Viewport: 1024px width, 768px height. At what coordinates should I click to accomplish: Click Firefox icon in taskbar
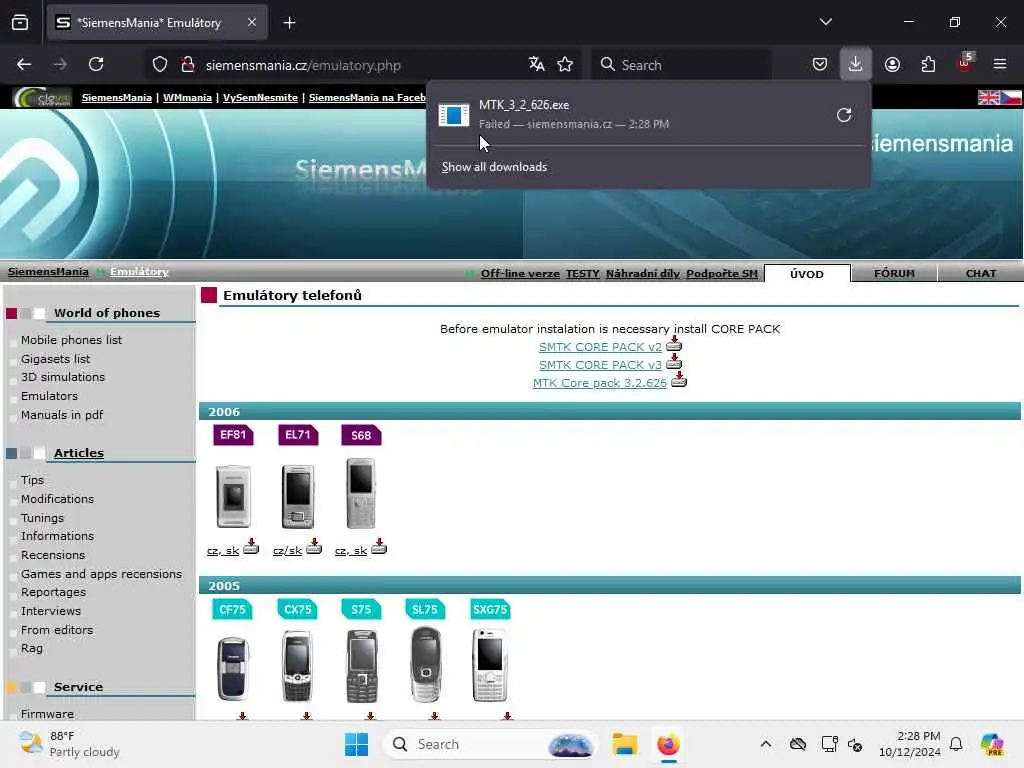[668, 744]
